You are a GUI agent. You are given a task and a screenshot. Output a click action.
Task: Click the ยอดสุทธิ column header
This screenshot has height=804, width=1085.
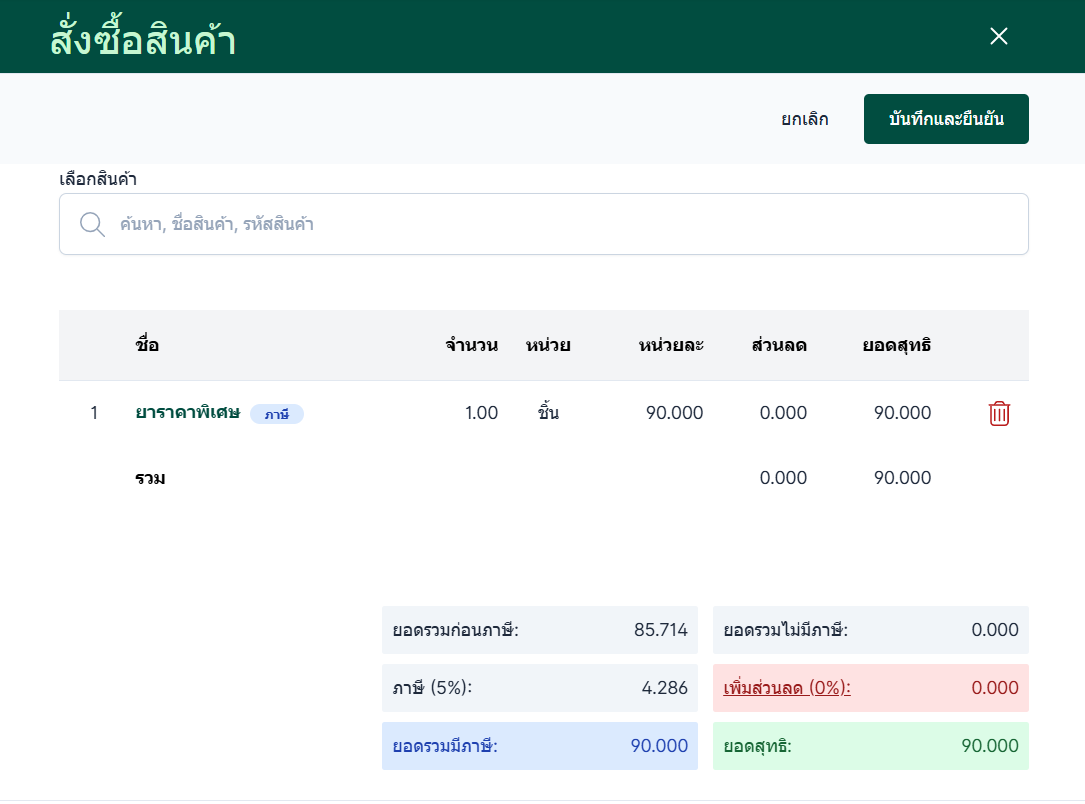point(896,346)
